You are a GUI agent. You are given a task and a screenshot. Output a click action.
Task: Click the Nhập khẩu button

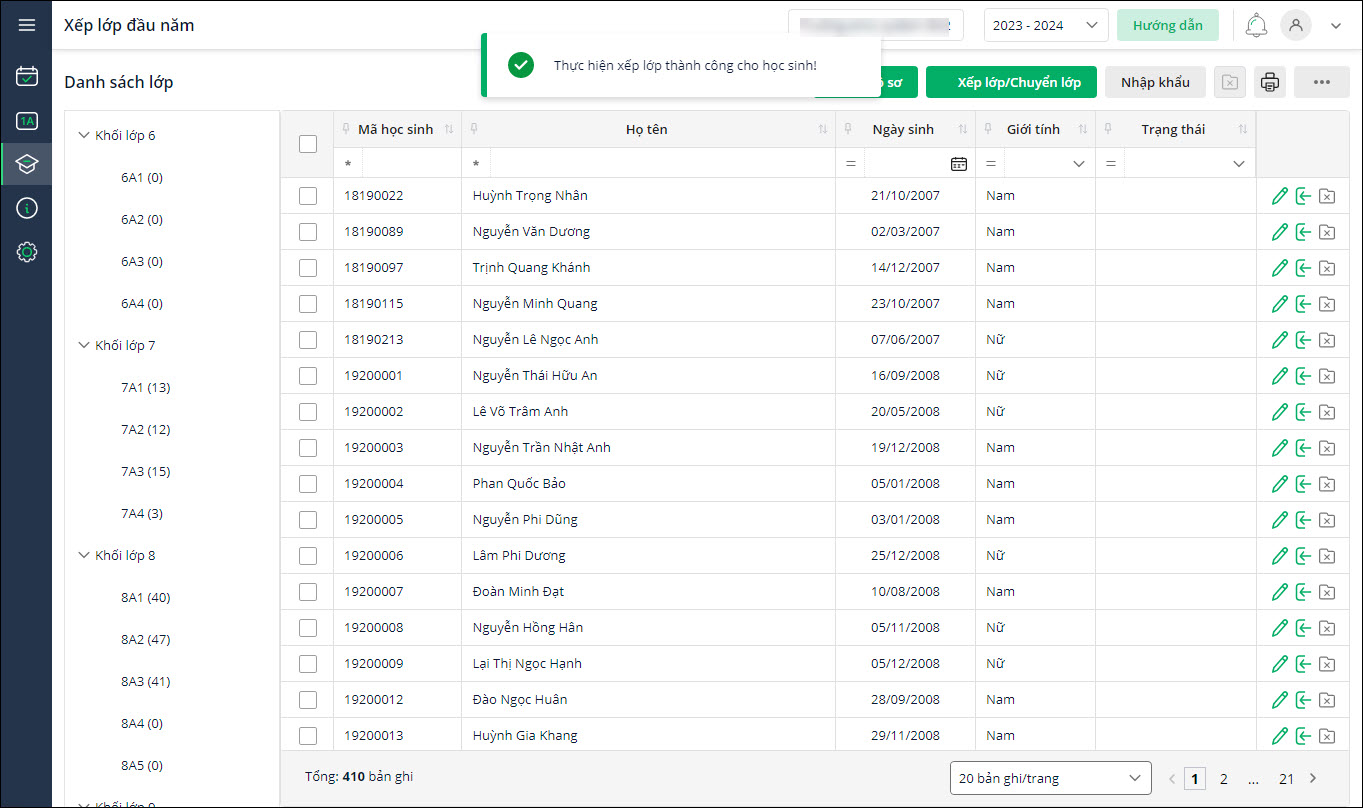[x=1155, y=82]
